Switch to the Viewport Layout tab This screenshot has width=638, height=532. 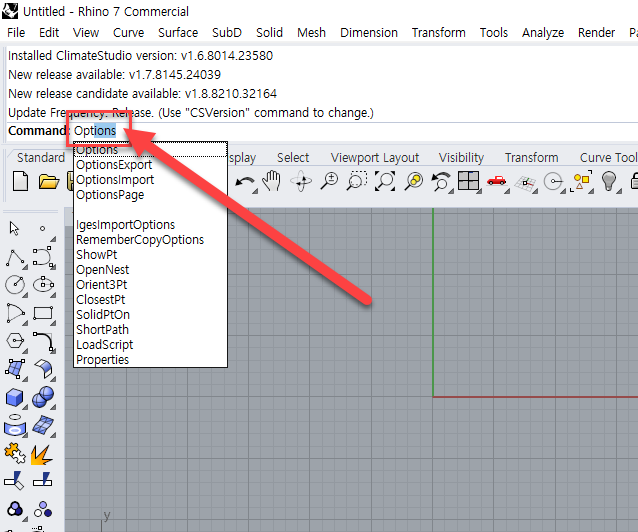[375, 158]
